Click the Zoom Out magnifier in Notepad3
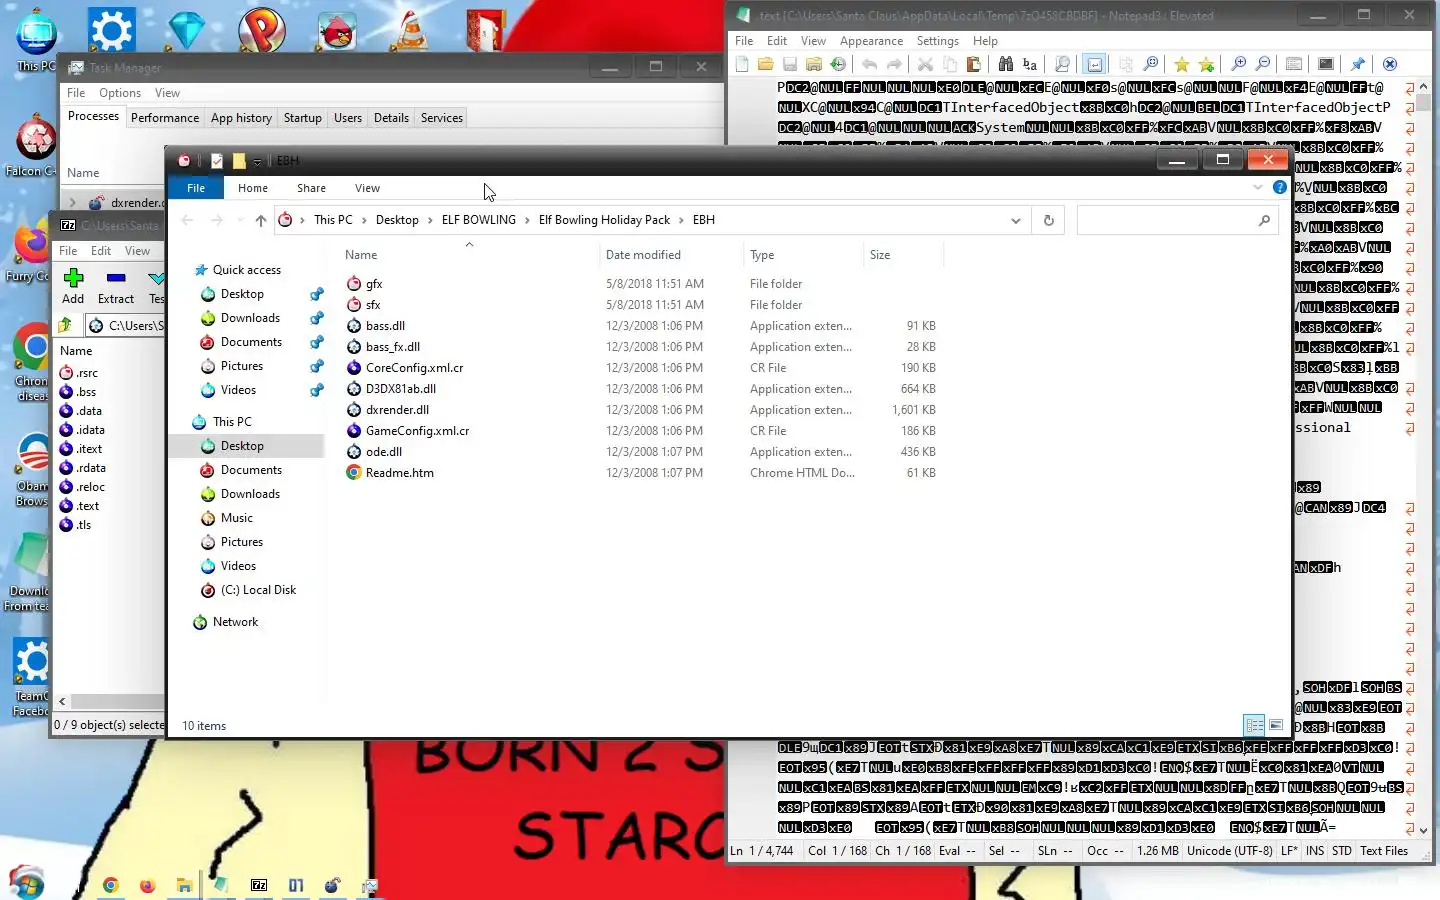Viewport: 1440px width, 900px height. [1263, 64]
